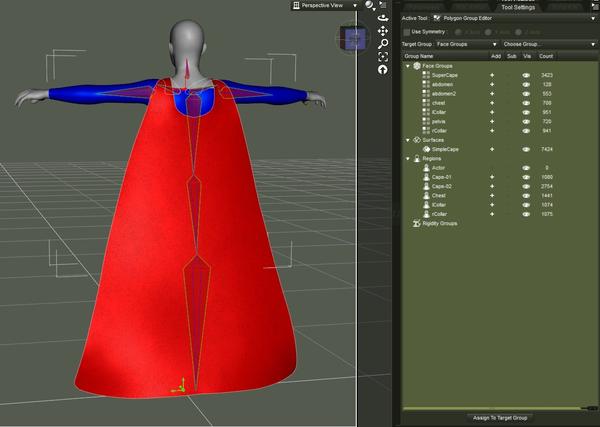Collapse the Surfaces tree
600x427 pixels.
[x=408, y=140]
